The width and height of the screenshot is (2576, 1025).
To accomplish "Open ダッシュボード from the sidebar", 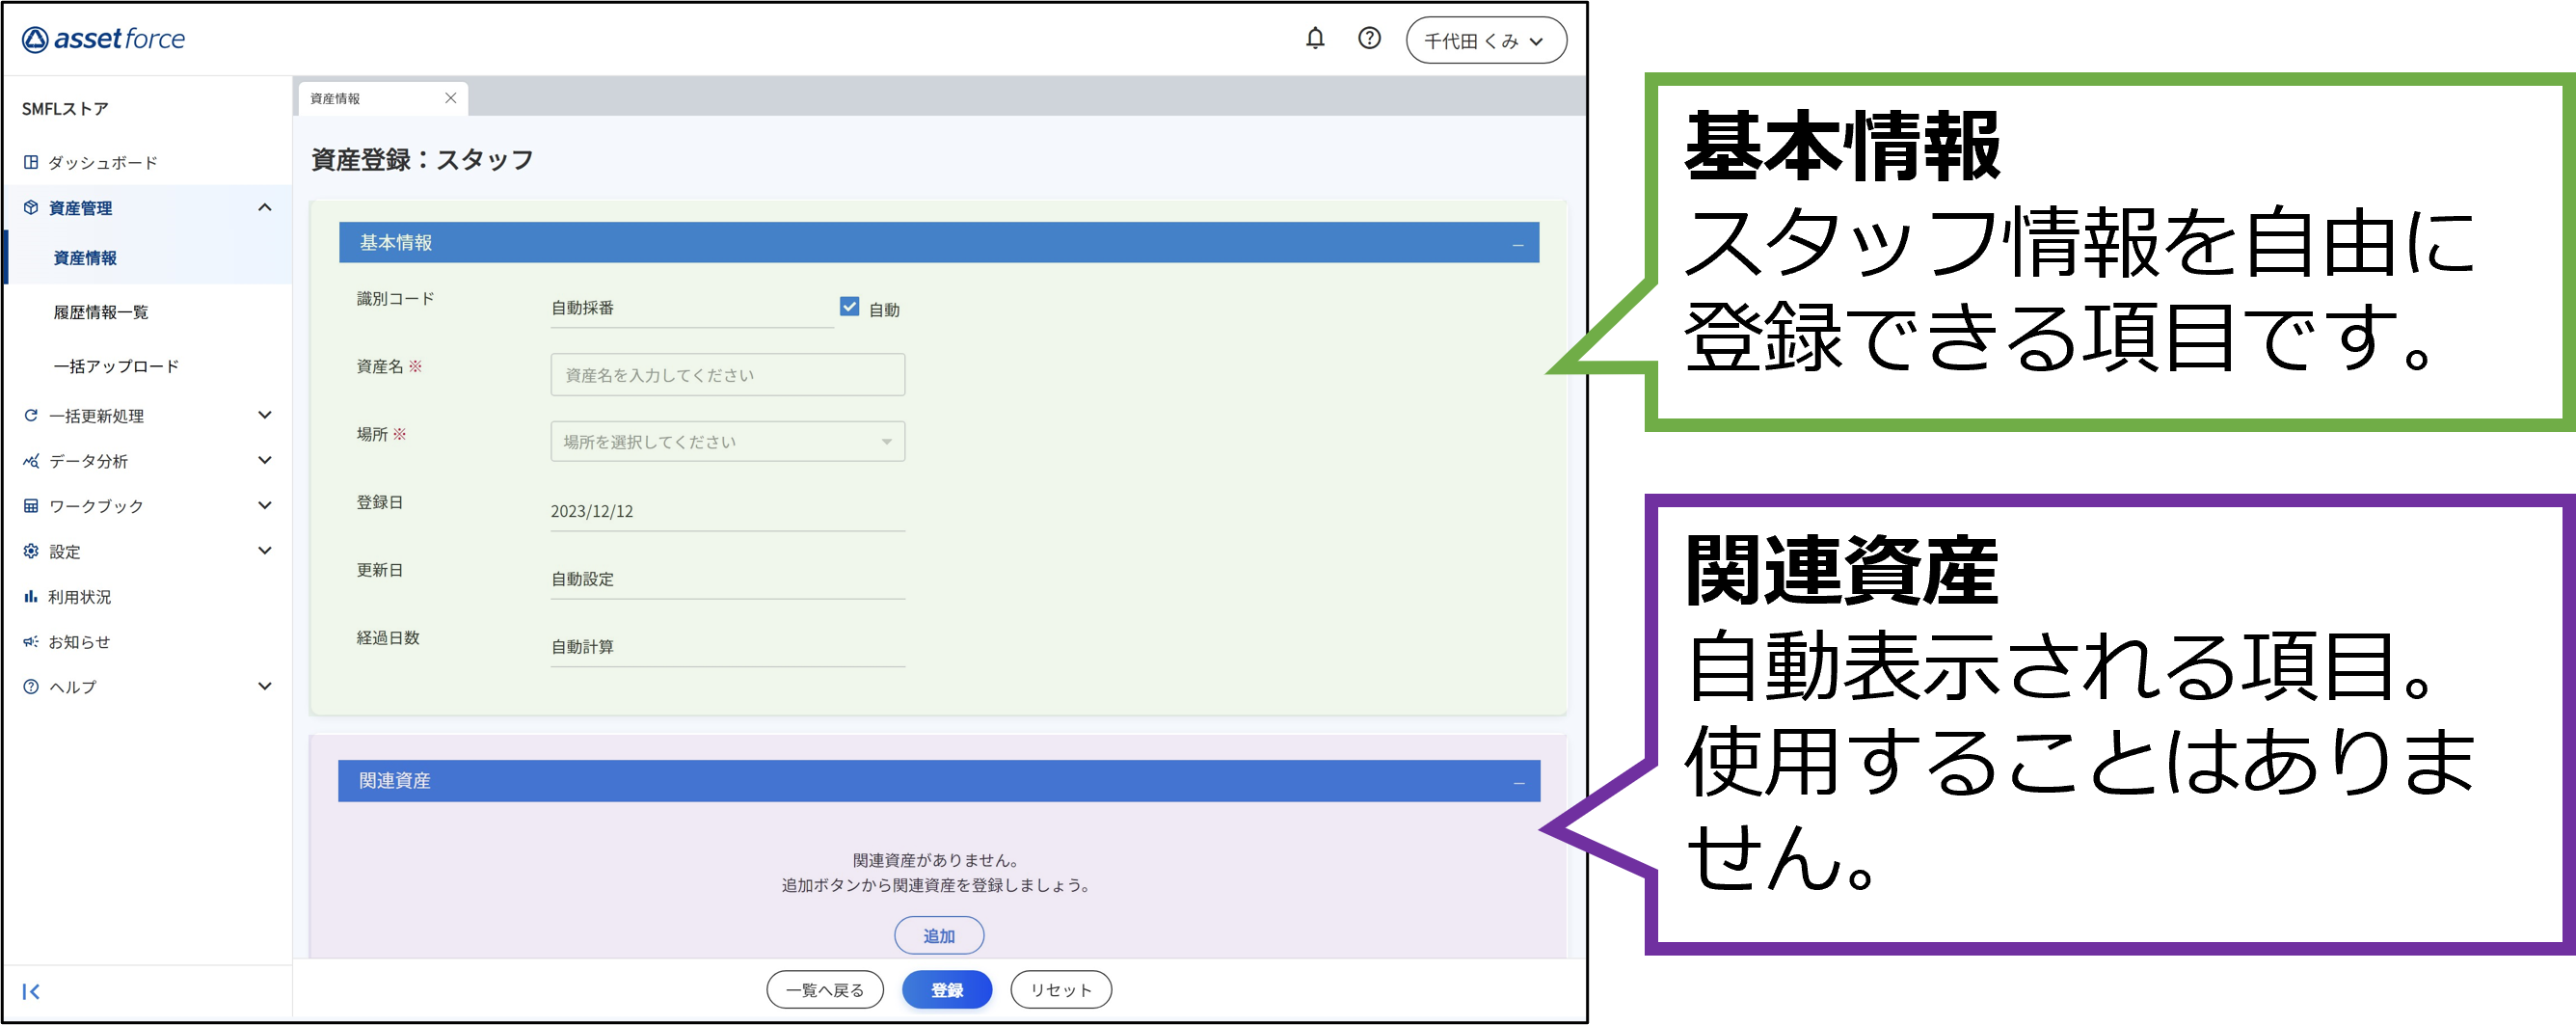I will 102,163.
